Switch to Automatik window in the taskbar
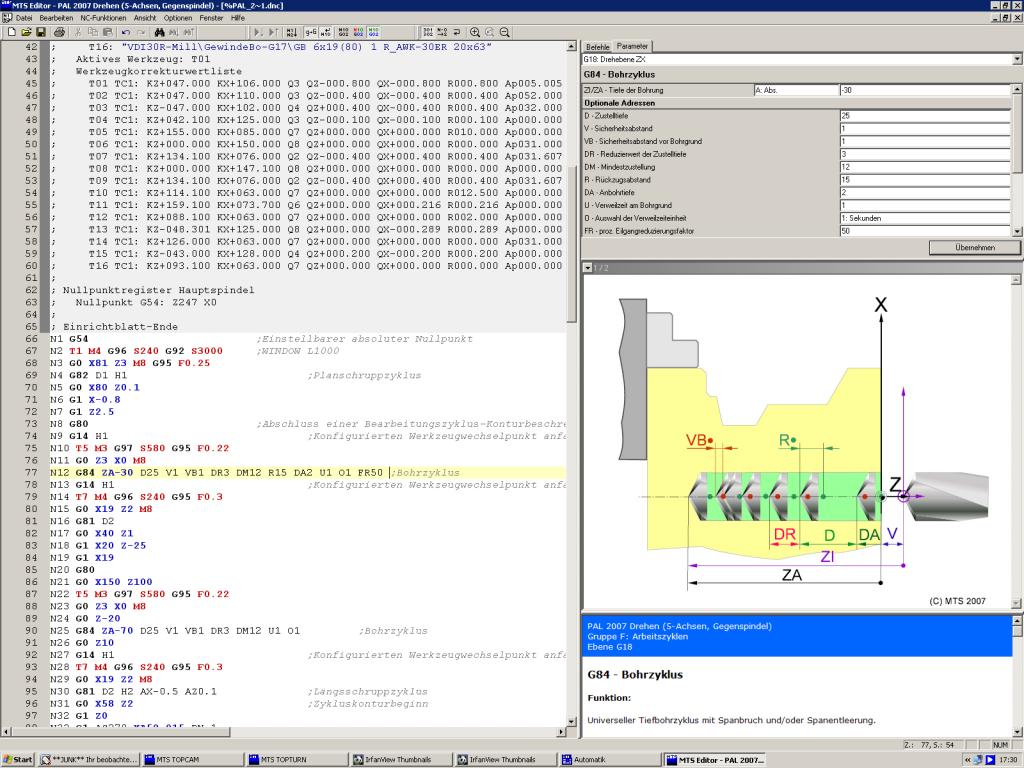The height and width of the screenshot is (768, 1024). tap(610, 760)
